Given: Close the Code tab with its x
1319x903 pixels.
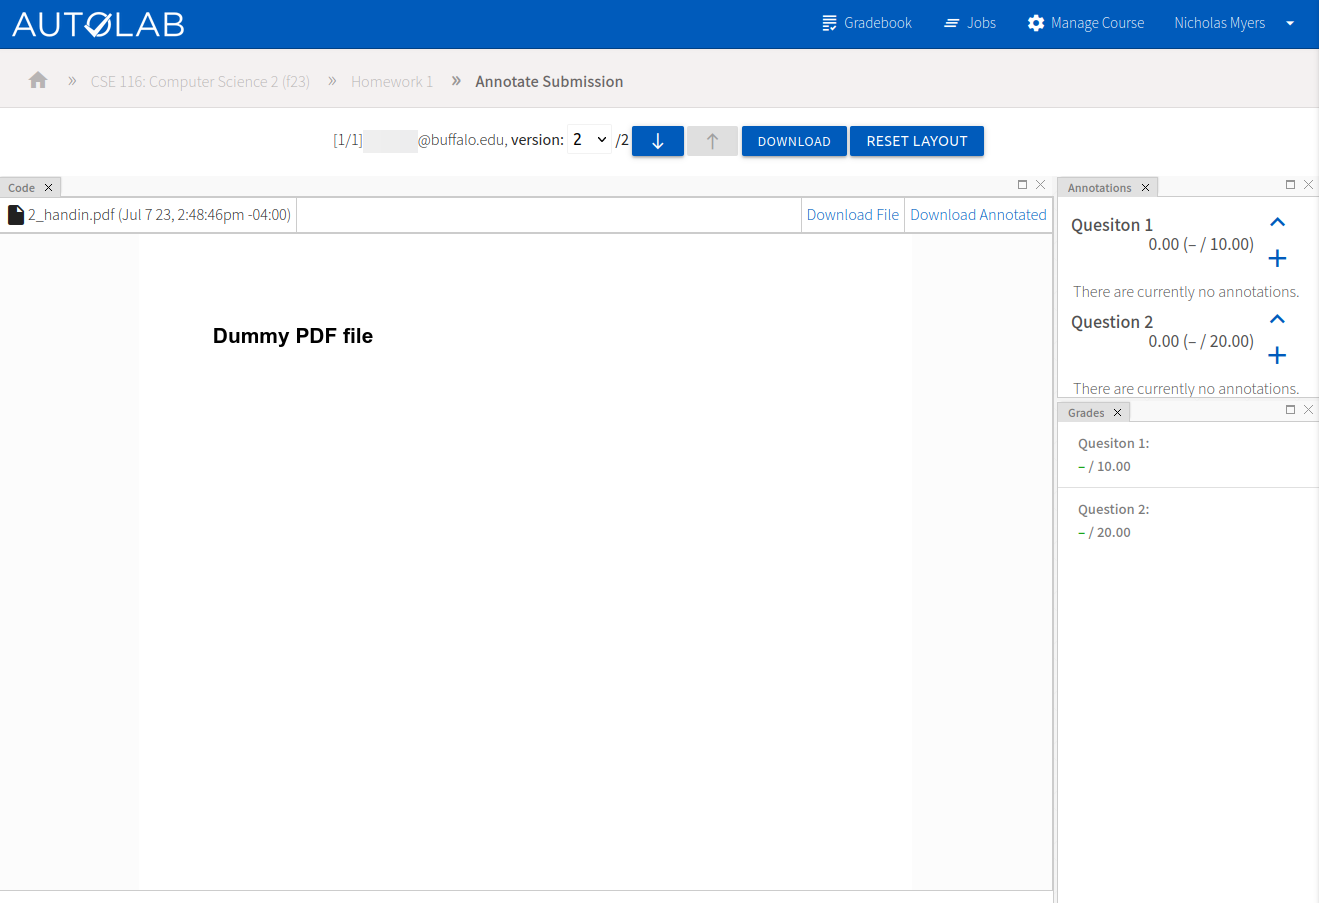Looking at the screenshot, I should (48, 188).
